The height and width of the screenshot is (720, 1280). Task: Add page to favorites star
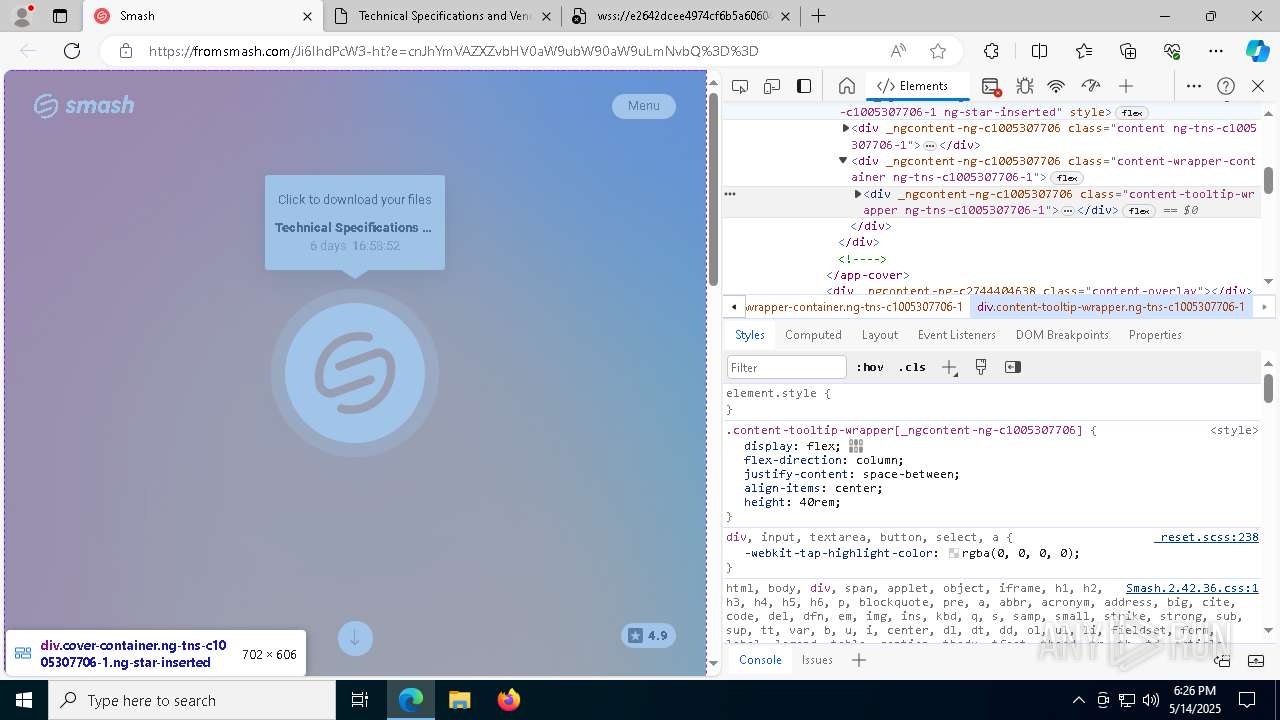click(938, 51)
